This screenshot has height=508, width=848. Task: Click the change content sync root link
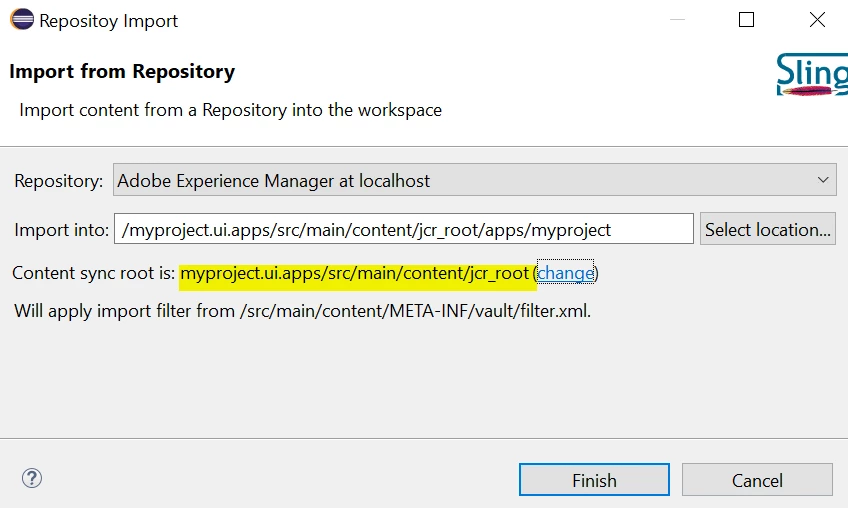[565, 273]
